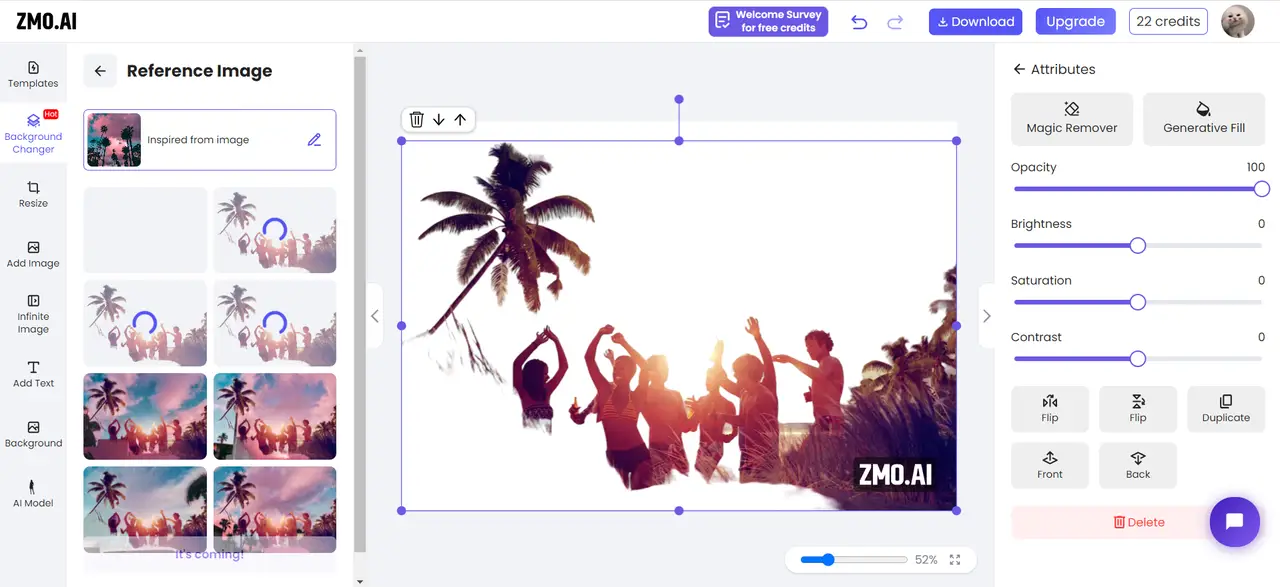
Task: Edit the inspired-from reference image
Action: (314, 140)
